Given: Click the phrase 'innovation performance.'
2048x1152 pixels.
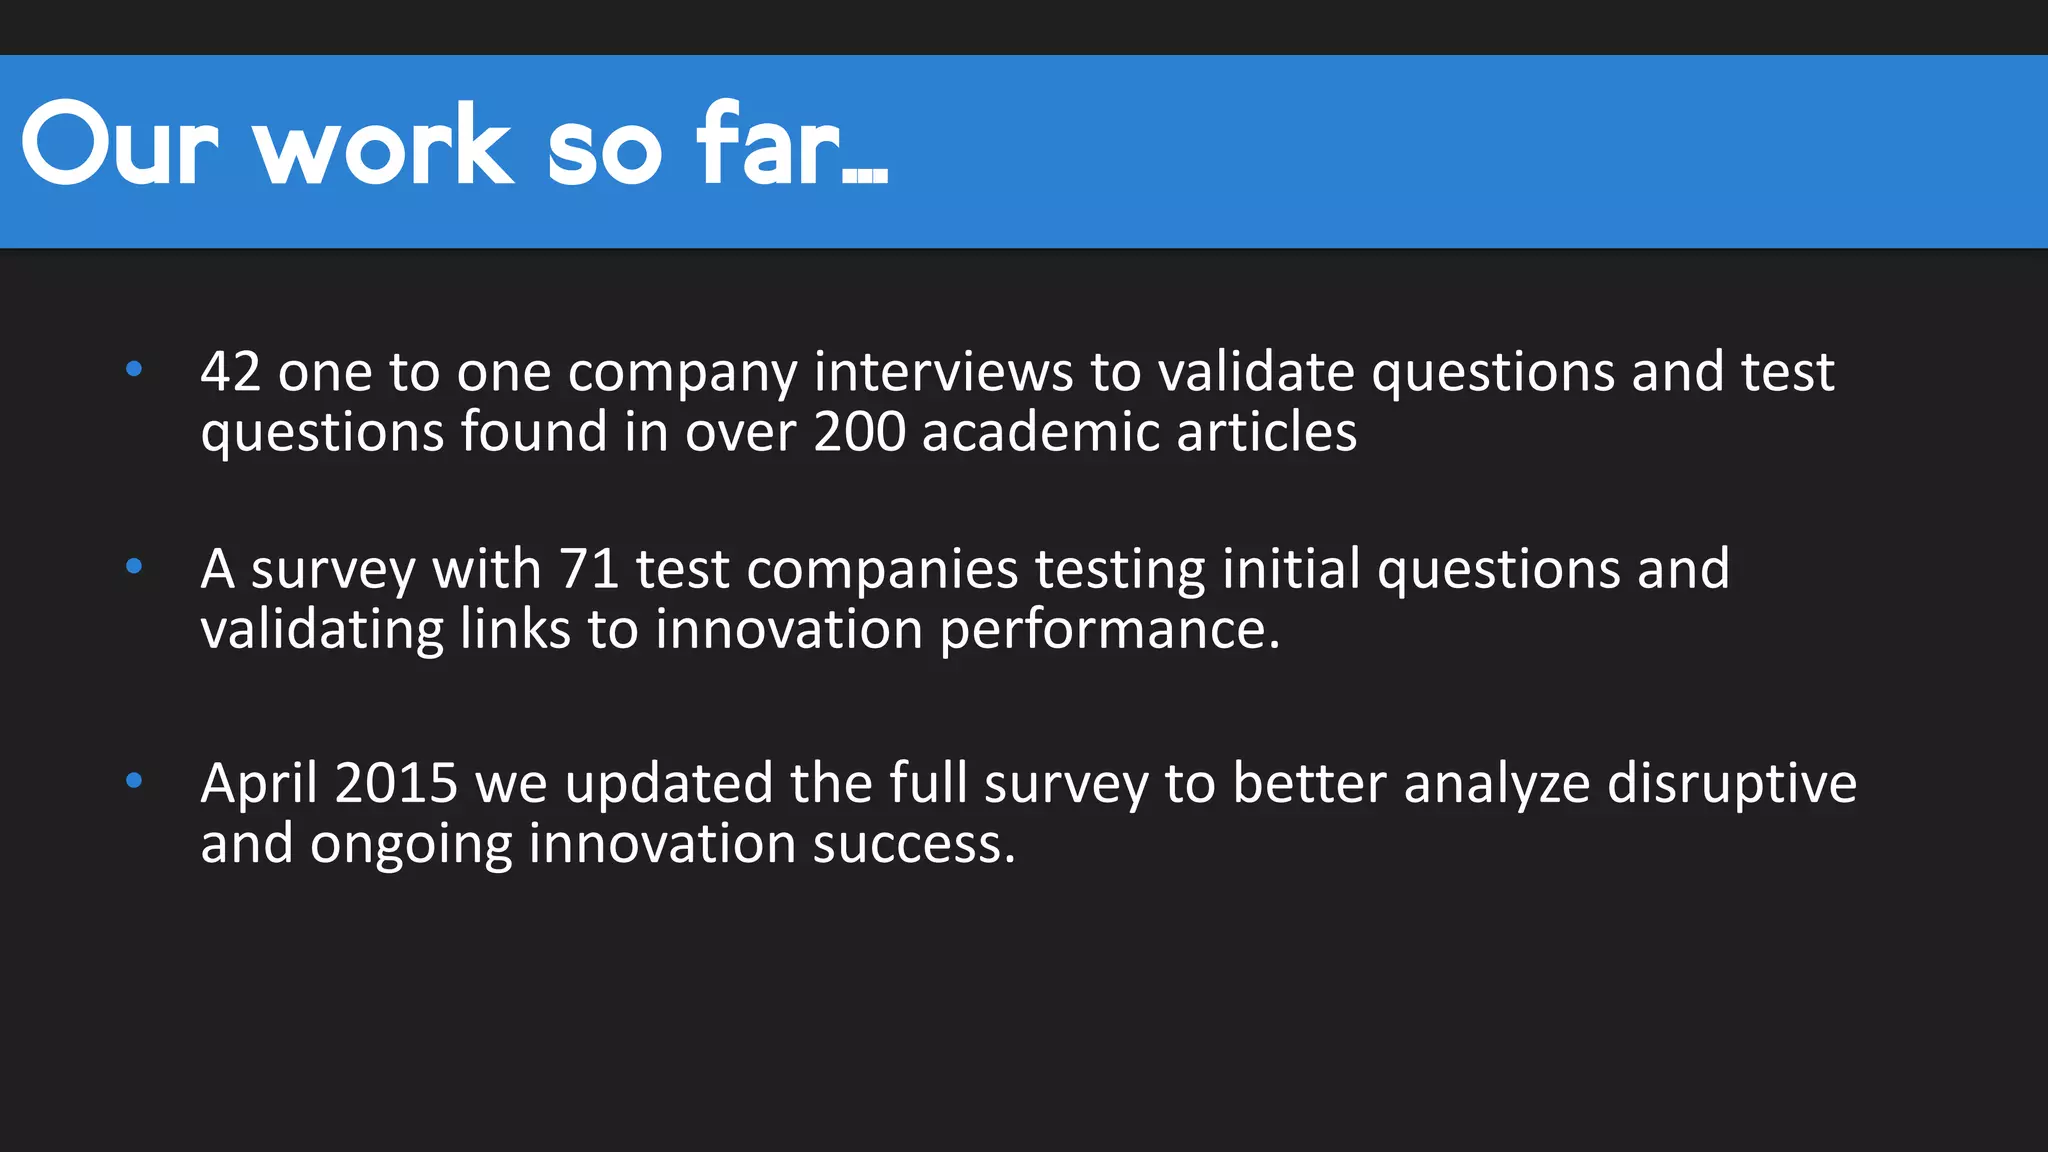Looking at the screenshot, I should [x=968, y=630].
